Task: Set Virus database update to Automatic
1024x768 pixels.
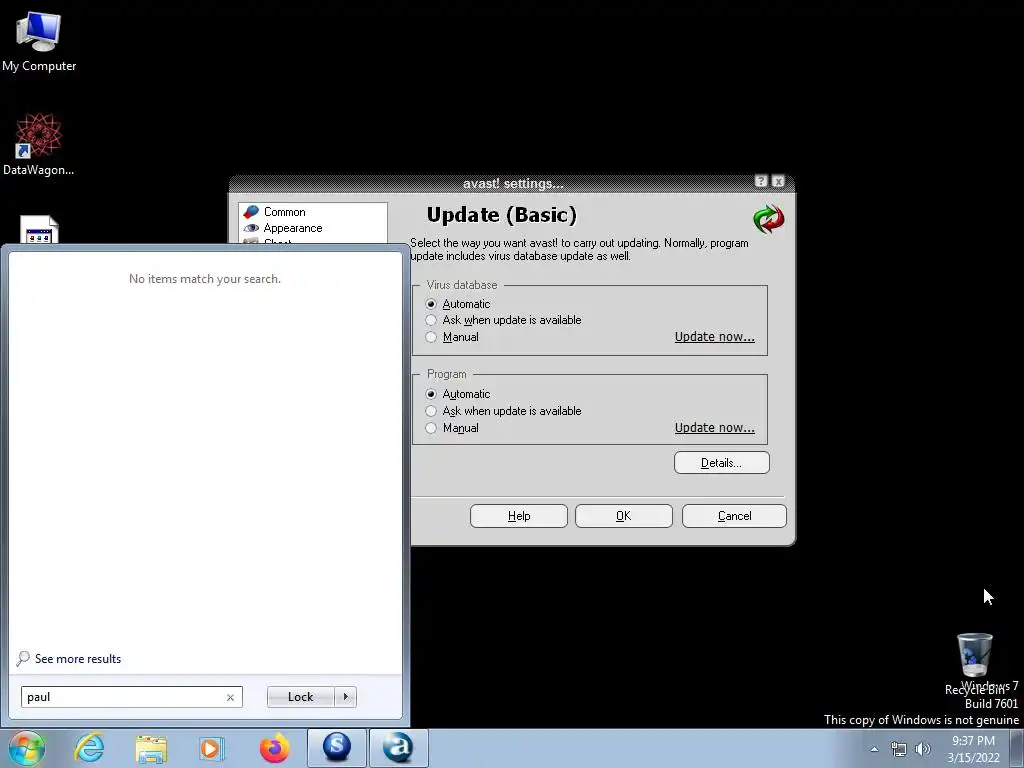Action: (458, 304)
